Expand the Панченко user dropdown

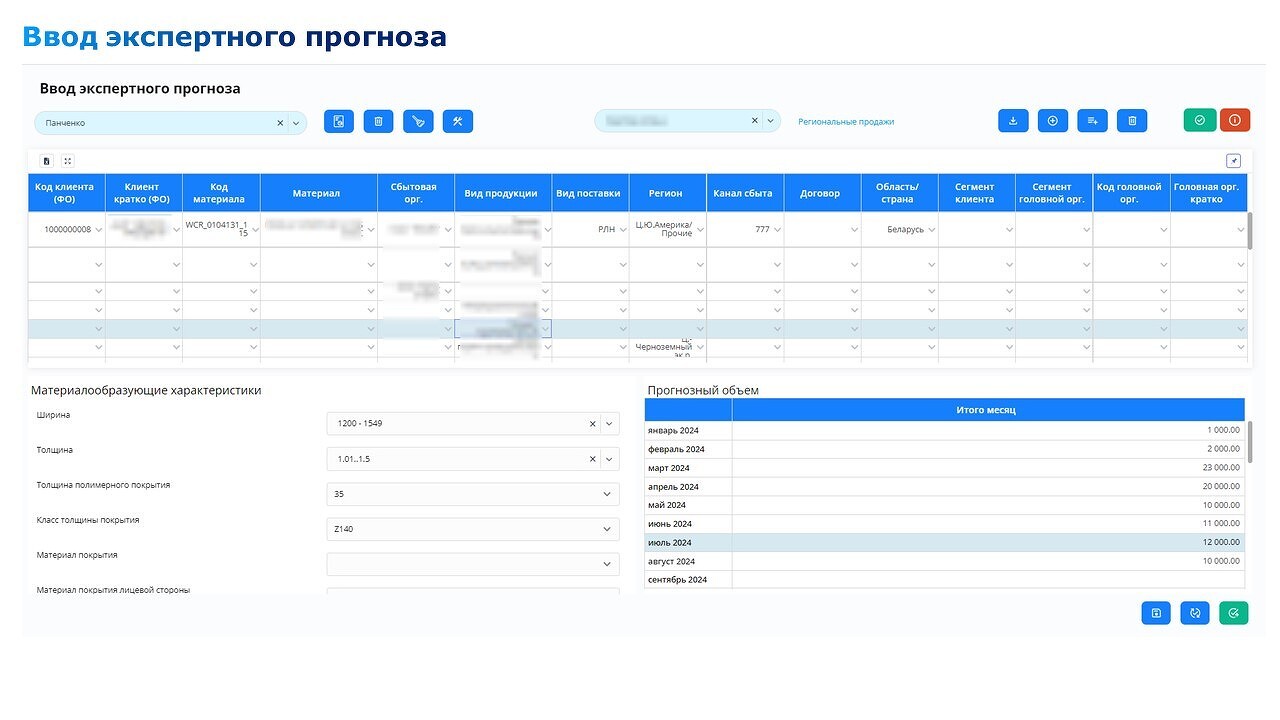(296, 123)
